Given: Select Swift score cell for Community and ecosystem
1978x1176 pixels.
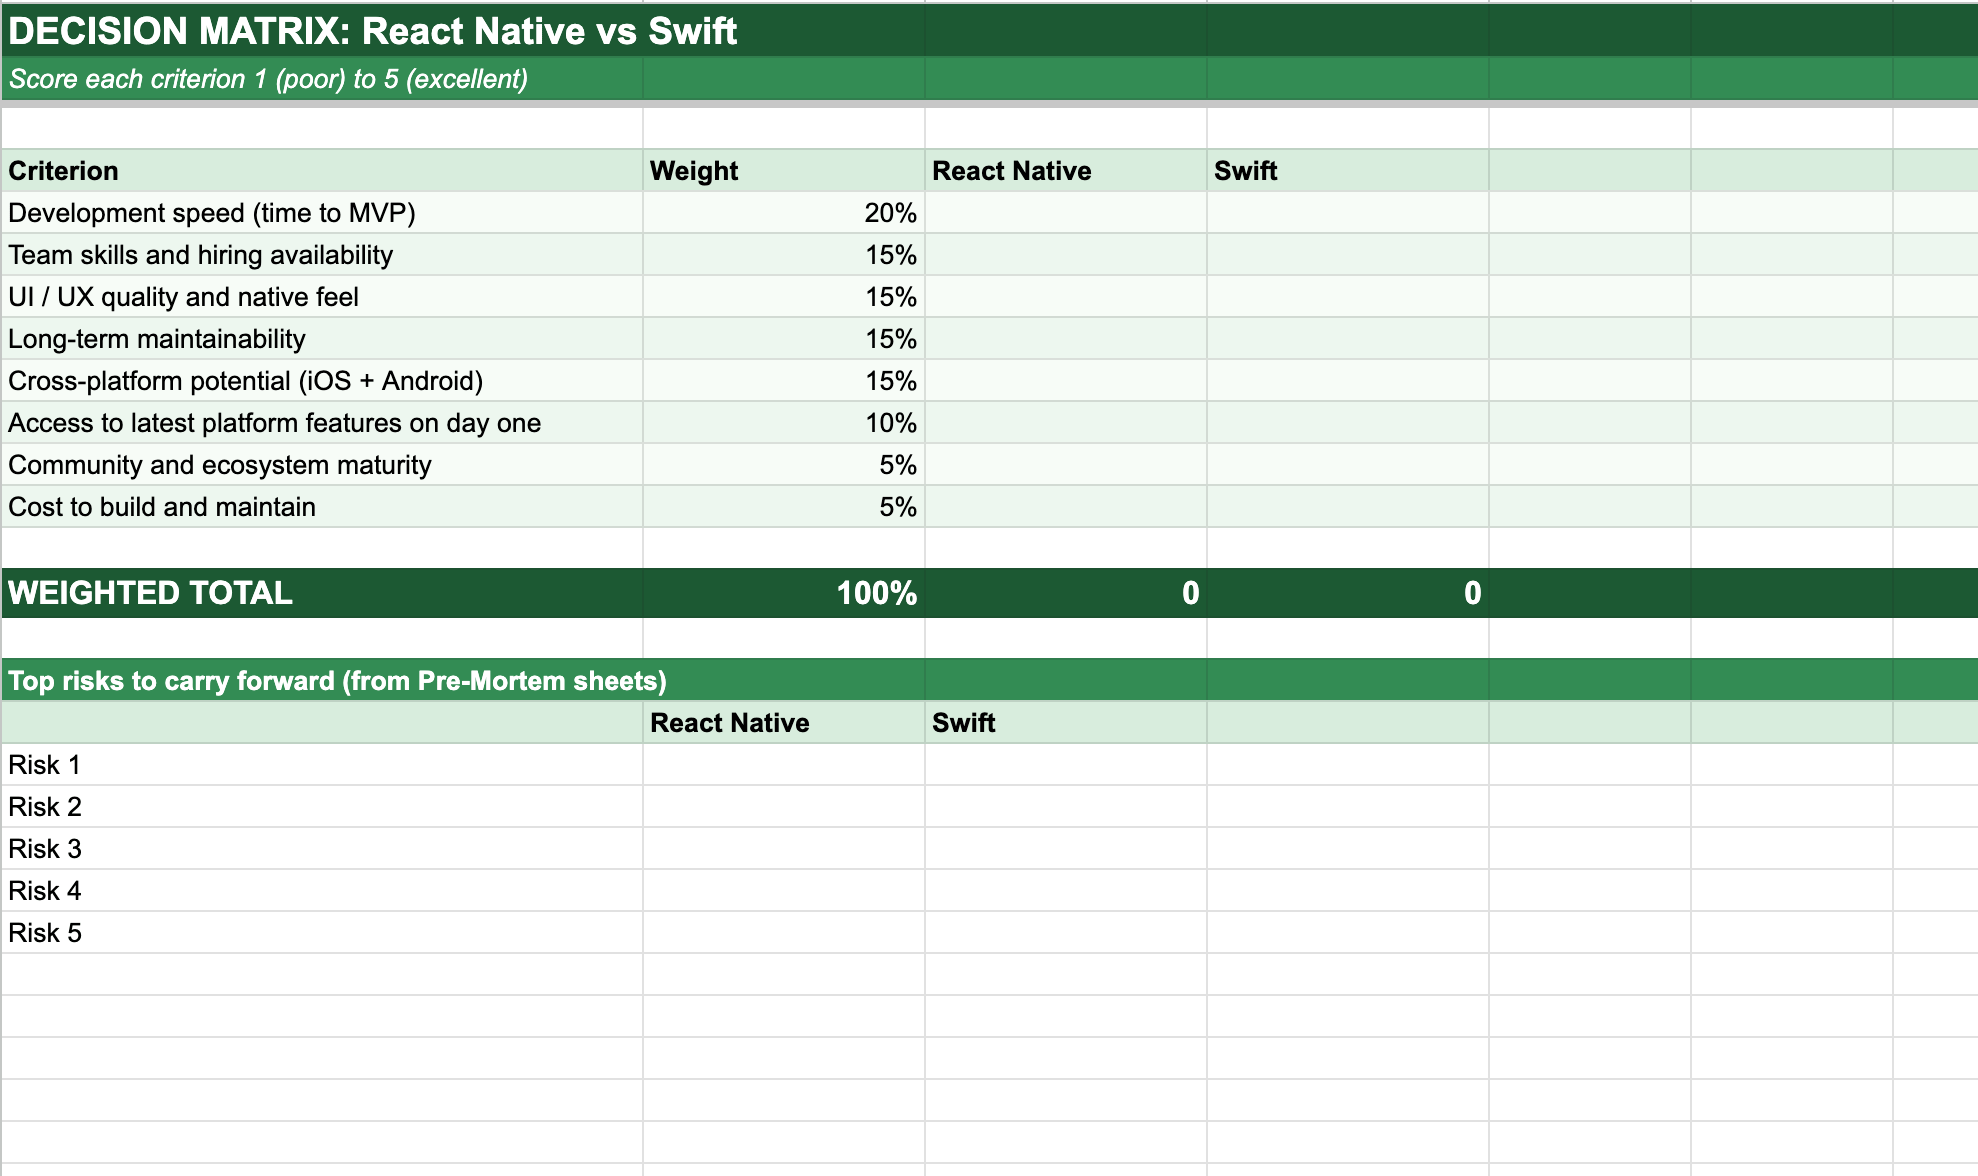Looking at the screenshot, I should tap(1348, 465).
